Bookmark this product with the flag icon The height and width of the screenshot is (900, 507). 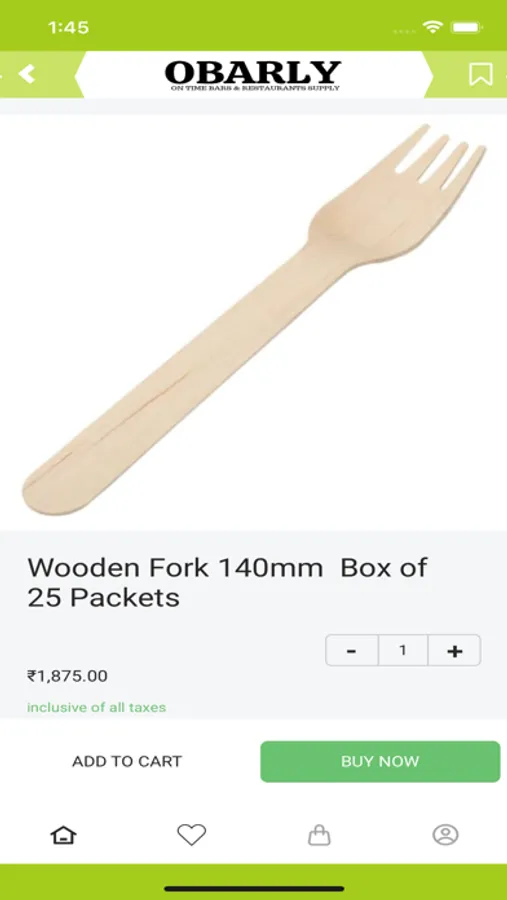(x=481, y=74)
